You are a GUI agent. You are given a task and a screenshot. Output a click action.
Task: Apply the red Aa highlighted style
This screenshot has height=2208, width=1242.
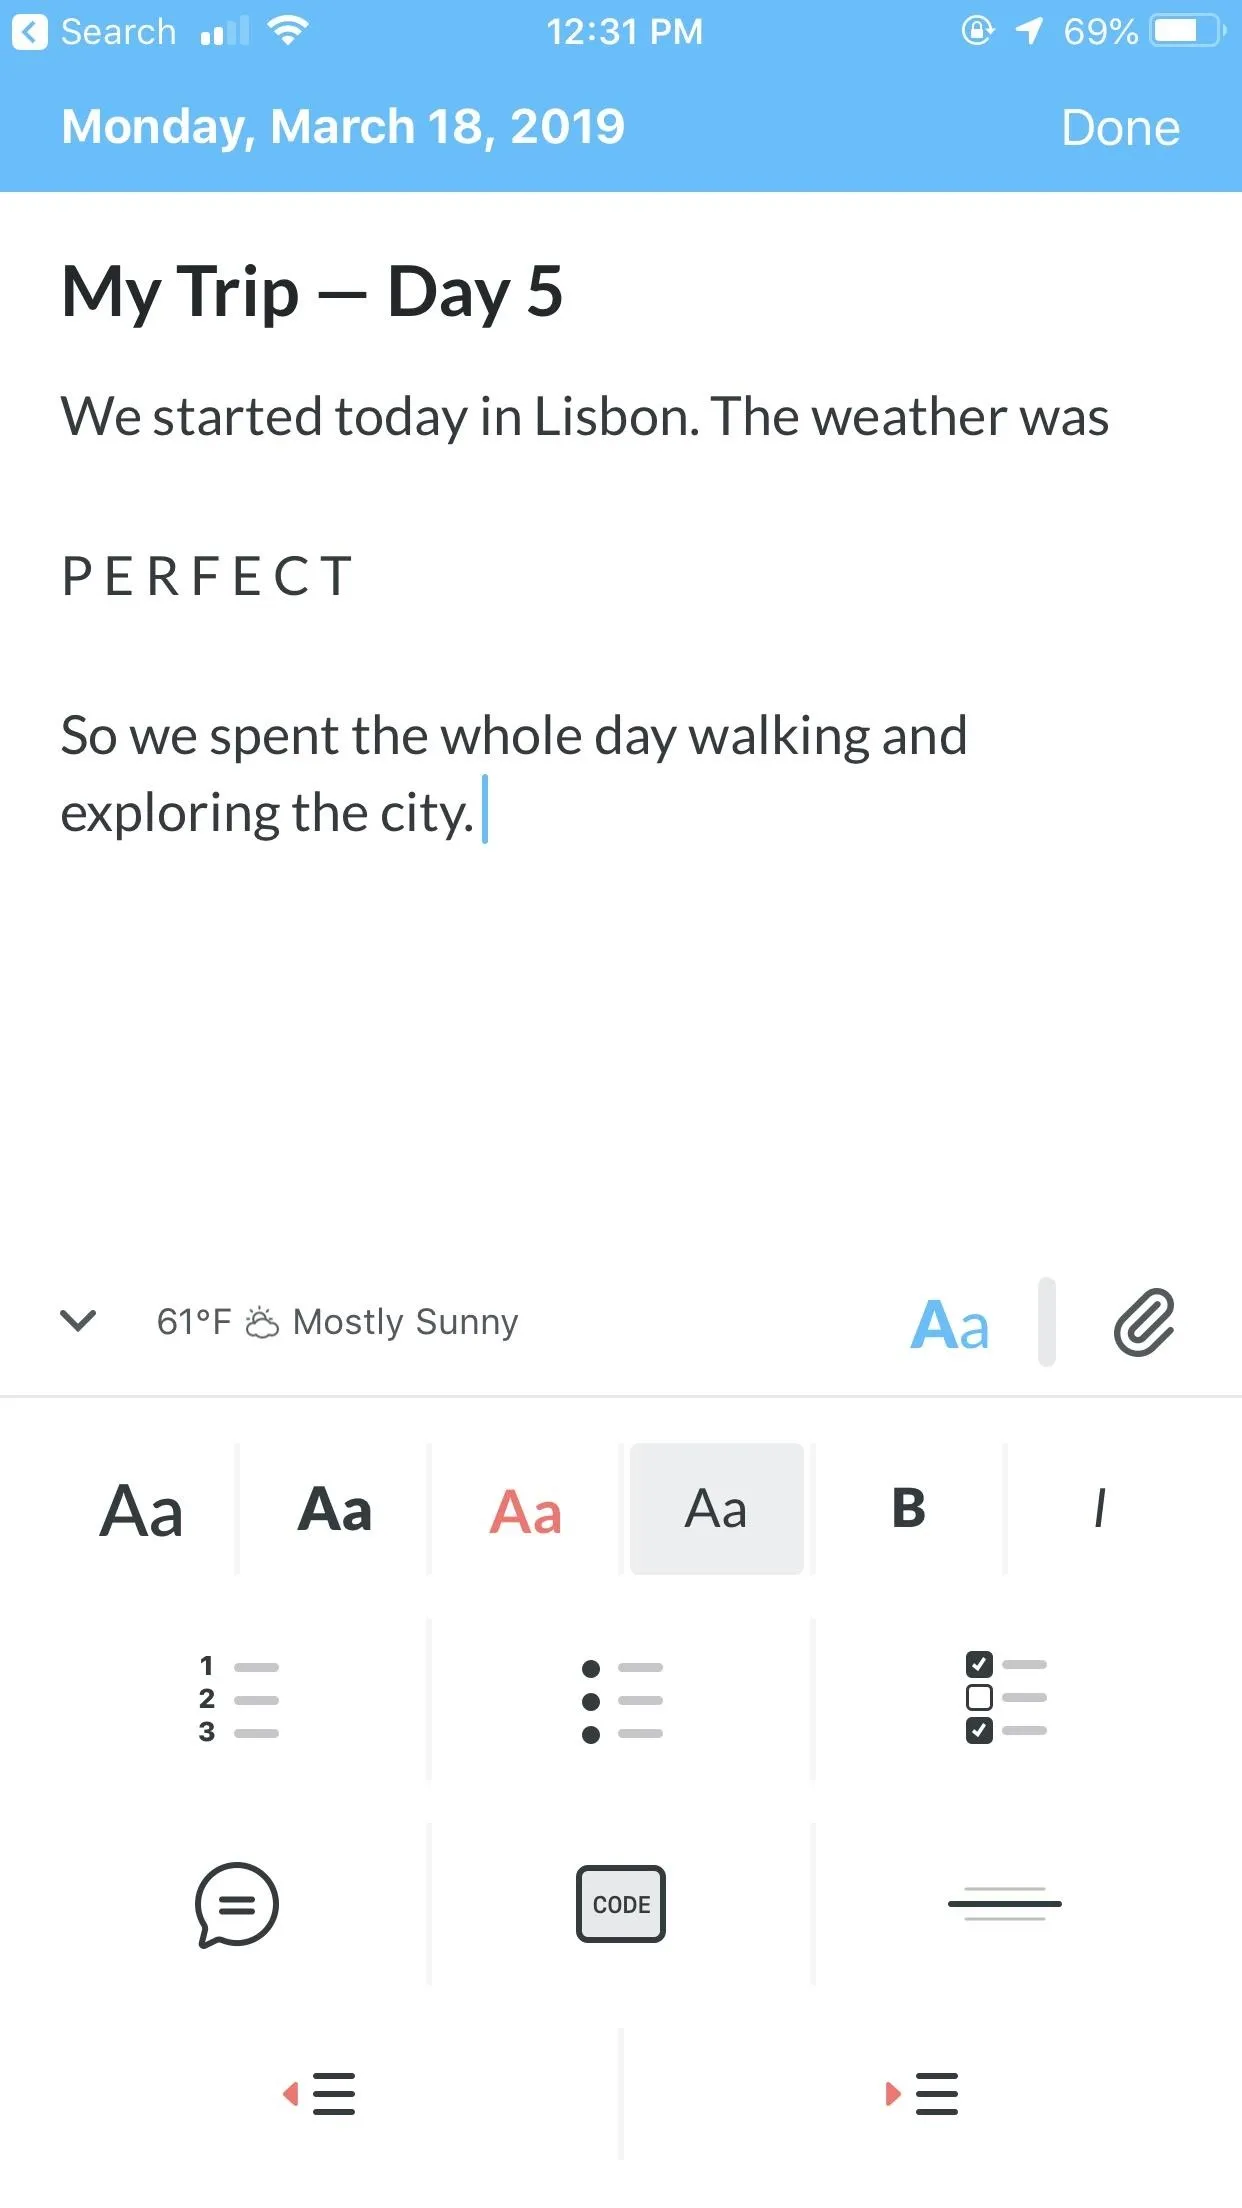[525, 1511]
